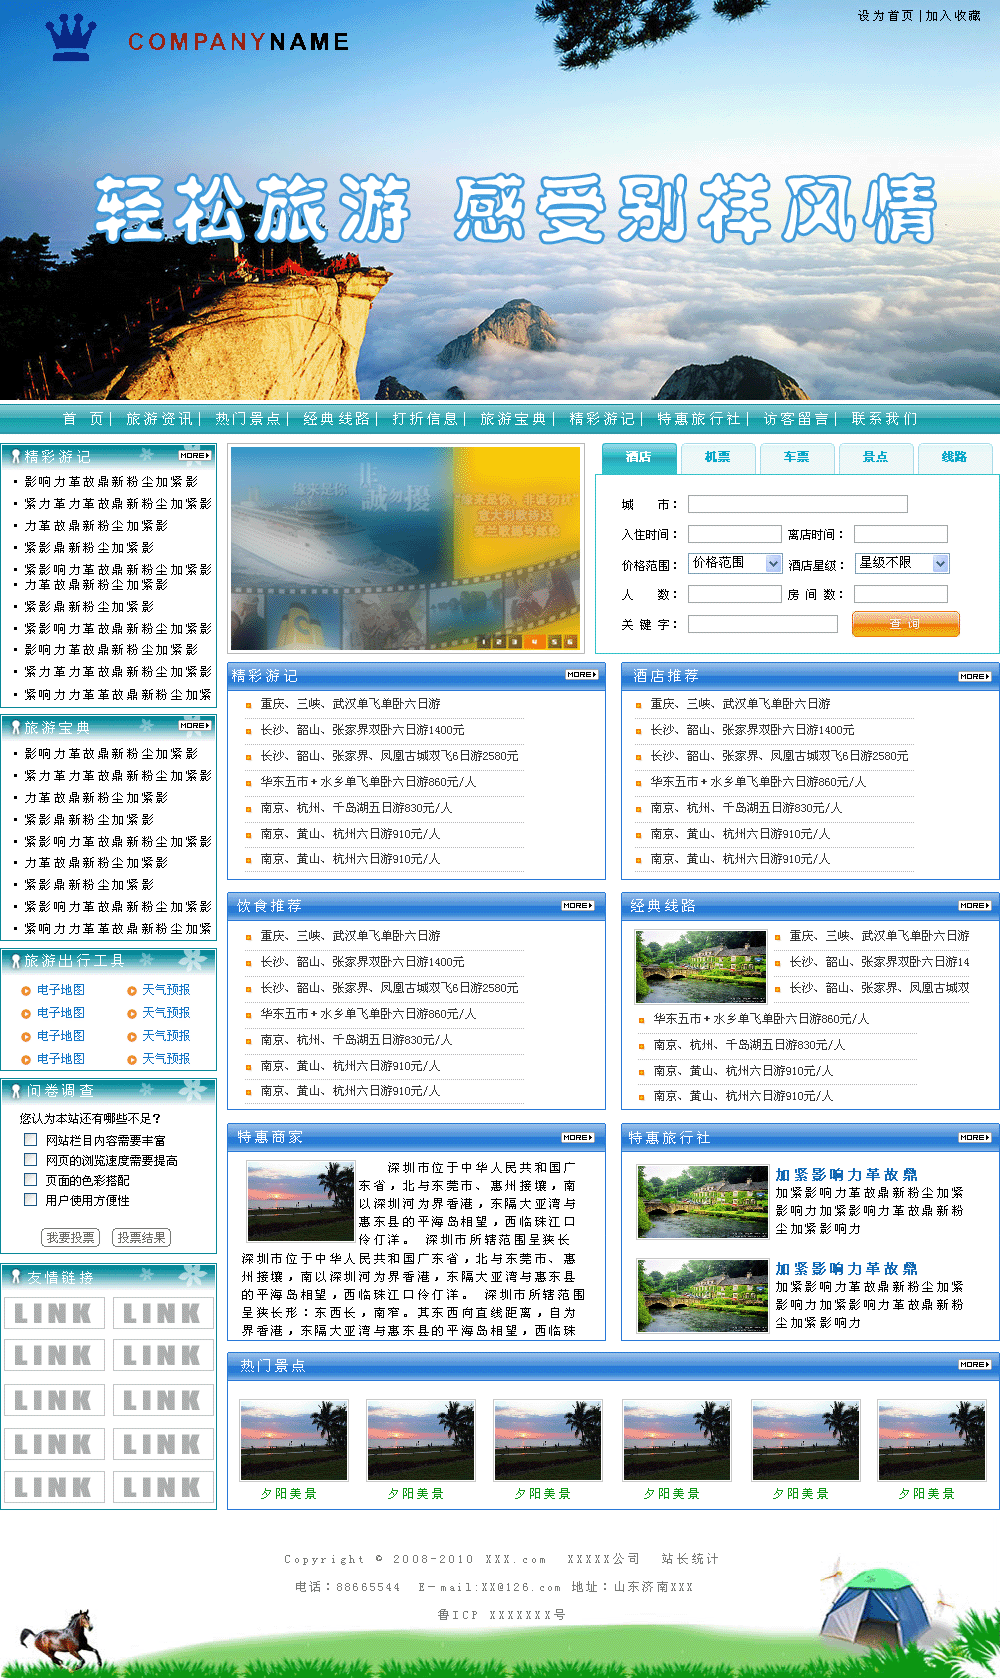Select 热门景点 in the navigation bar
1000x1678 pixels.
[x=247, y=419]
